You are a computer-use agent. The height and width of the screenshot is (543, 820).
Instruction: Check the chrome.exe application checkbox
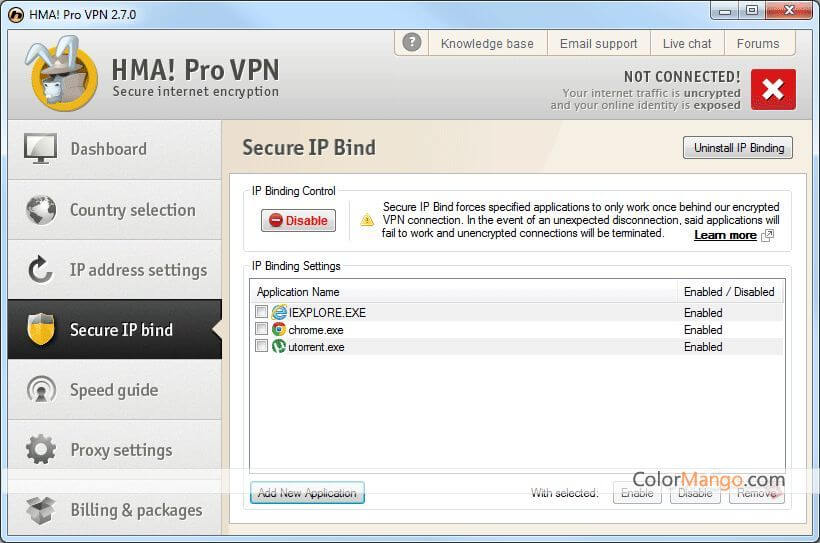tap(262, 329)
